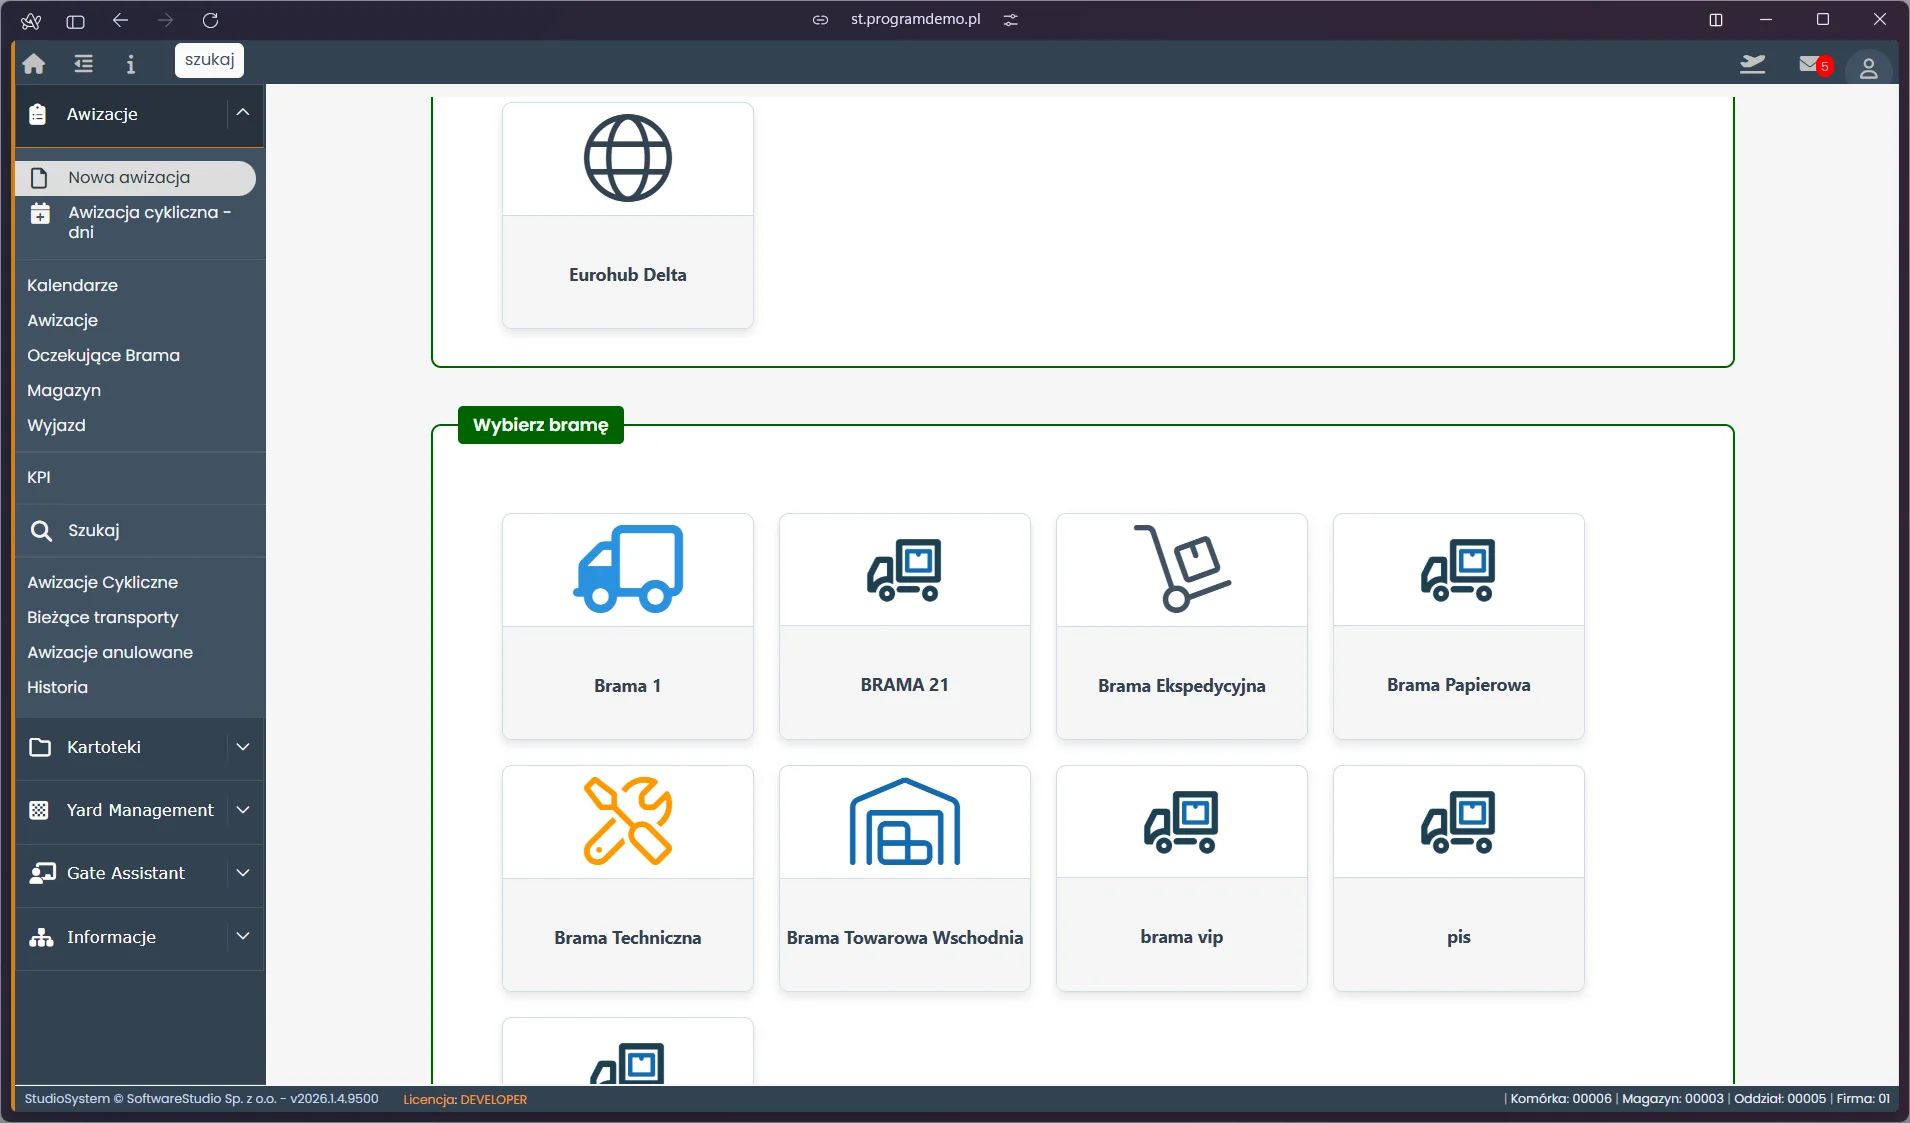
Task: Open KPI in sidebar
Action: coord(39,477)
